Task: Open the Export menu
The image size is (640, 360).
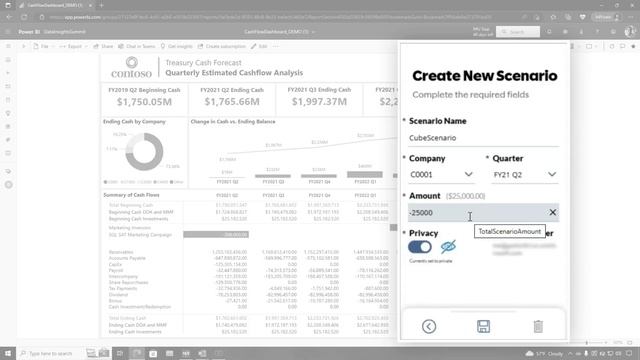Action: click(73, 47)
